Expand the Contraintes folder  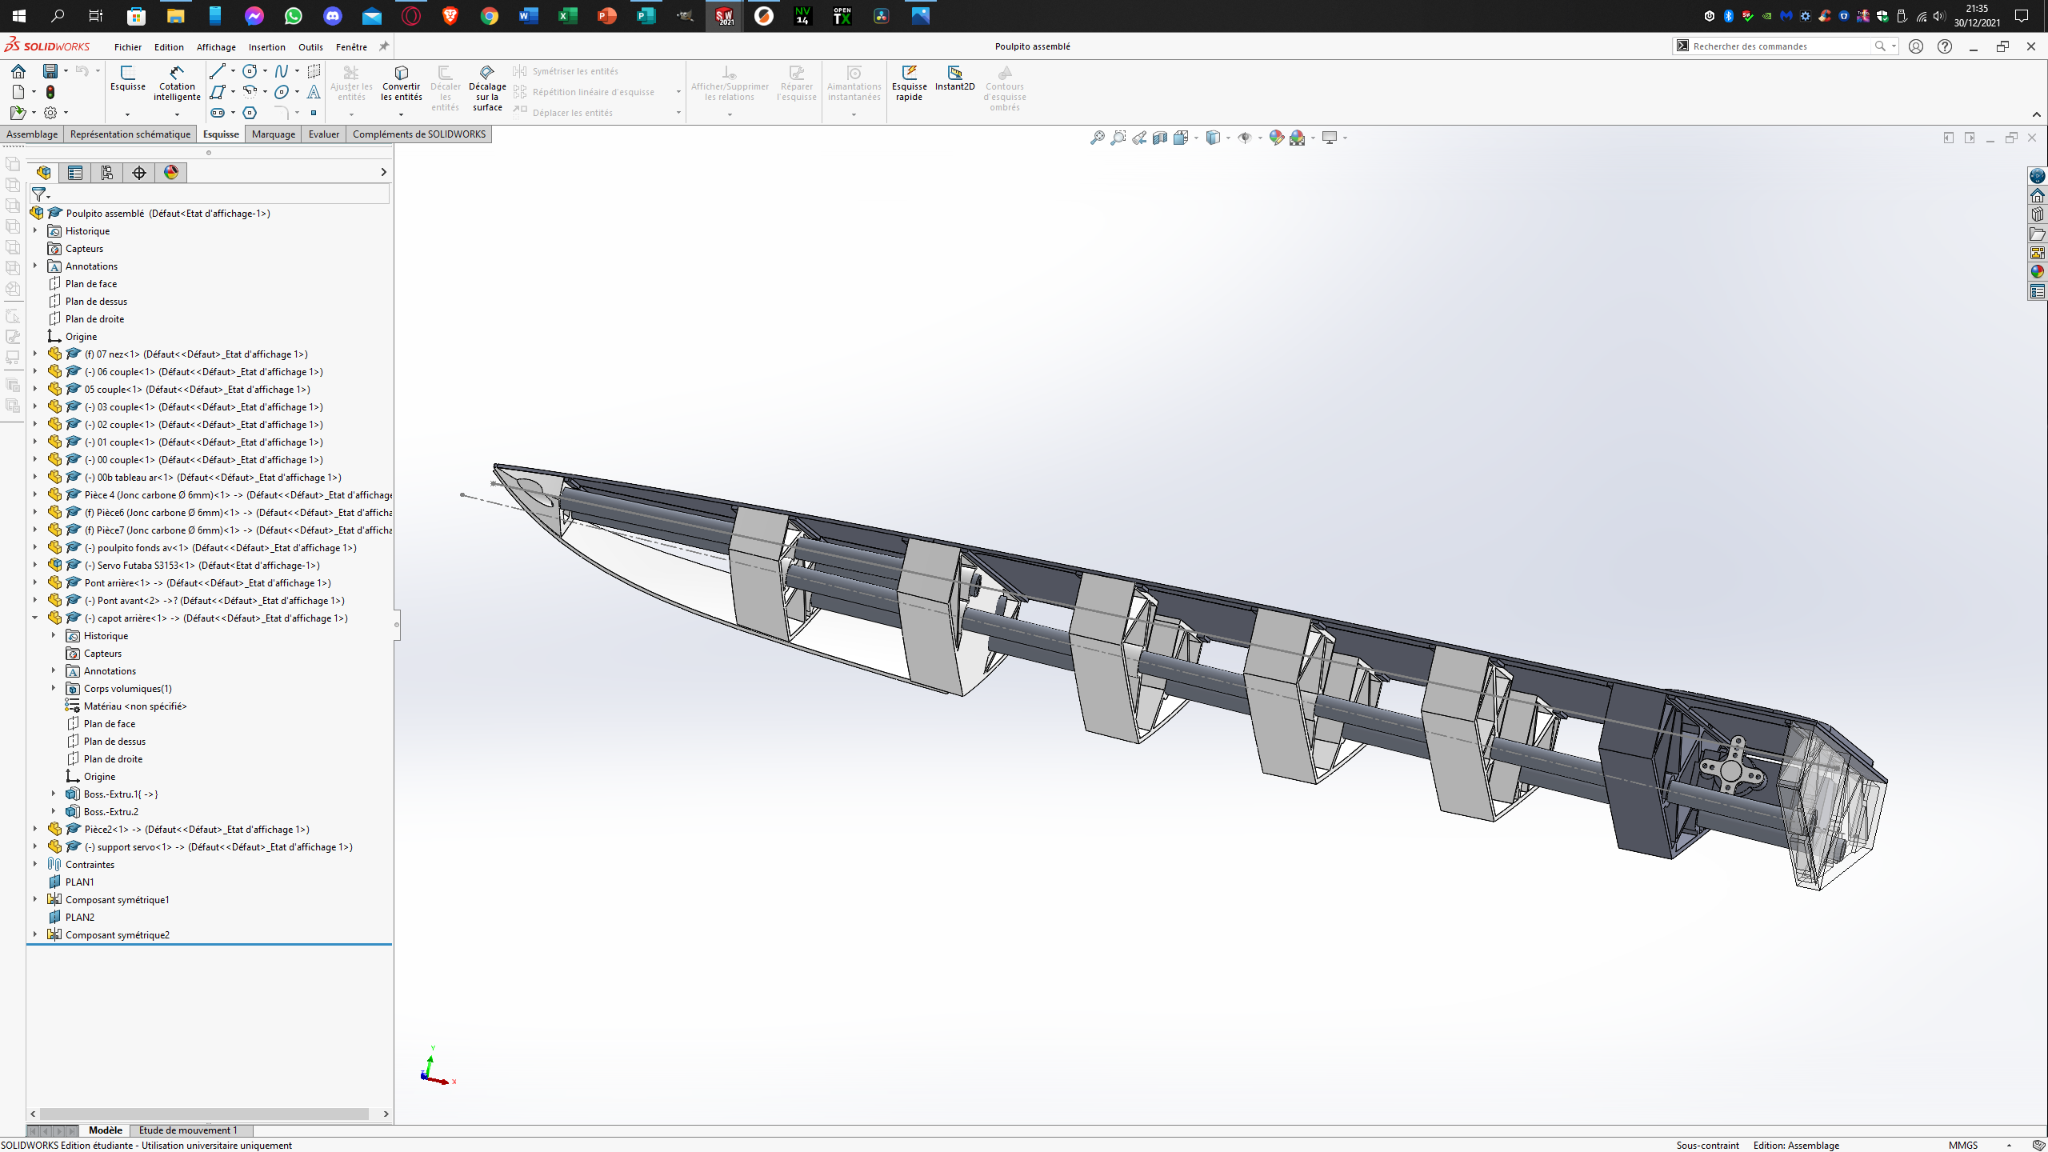36,865
